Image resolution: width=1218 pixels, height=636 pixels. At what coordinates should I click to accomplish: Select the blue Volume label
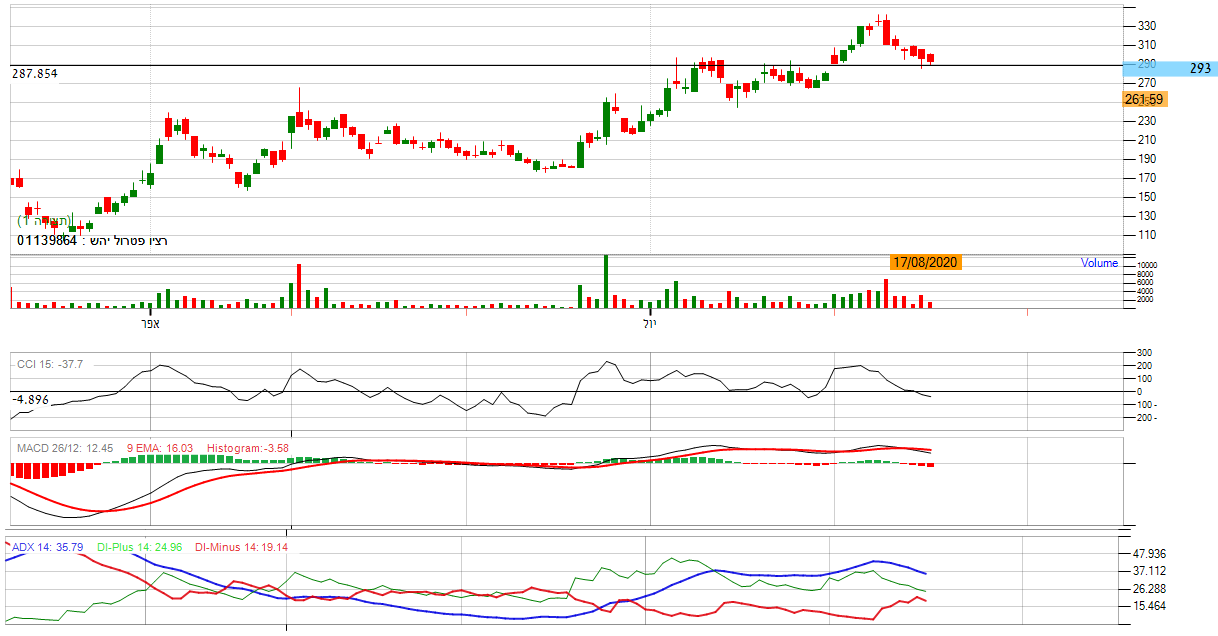tap(1099, 263)
